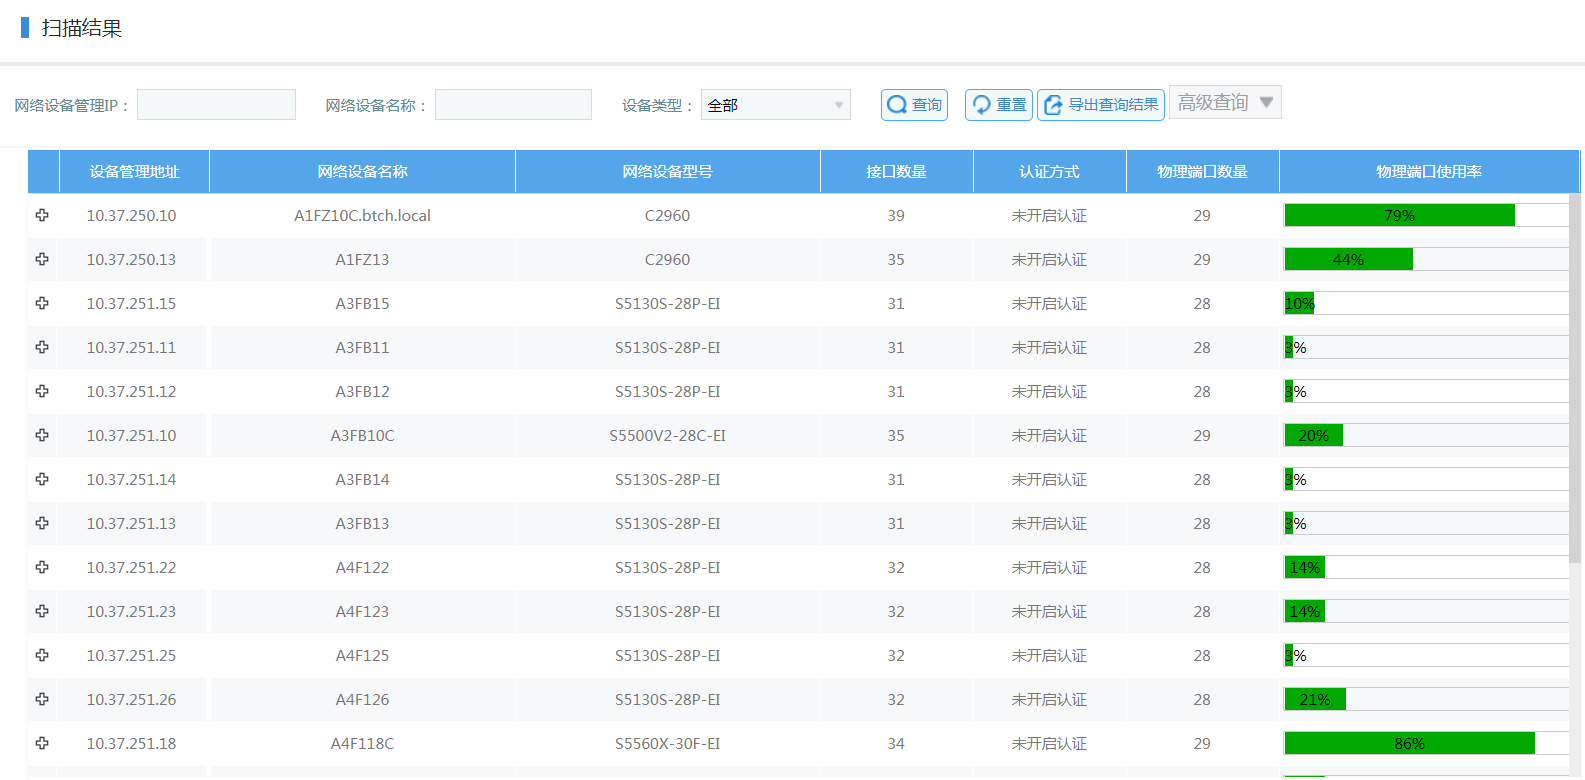Viewport: 1585px width, 780px height.
Task: Click the 查询 search button
Action: coord(914,105)
